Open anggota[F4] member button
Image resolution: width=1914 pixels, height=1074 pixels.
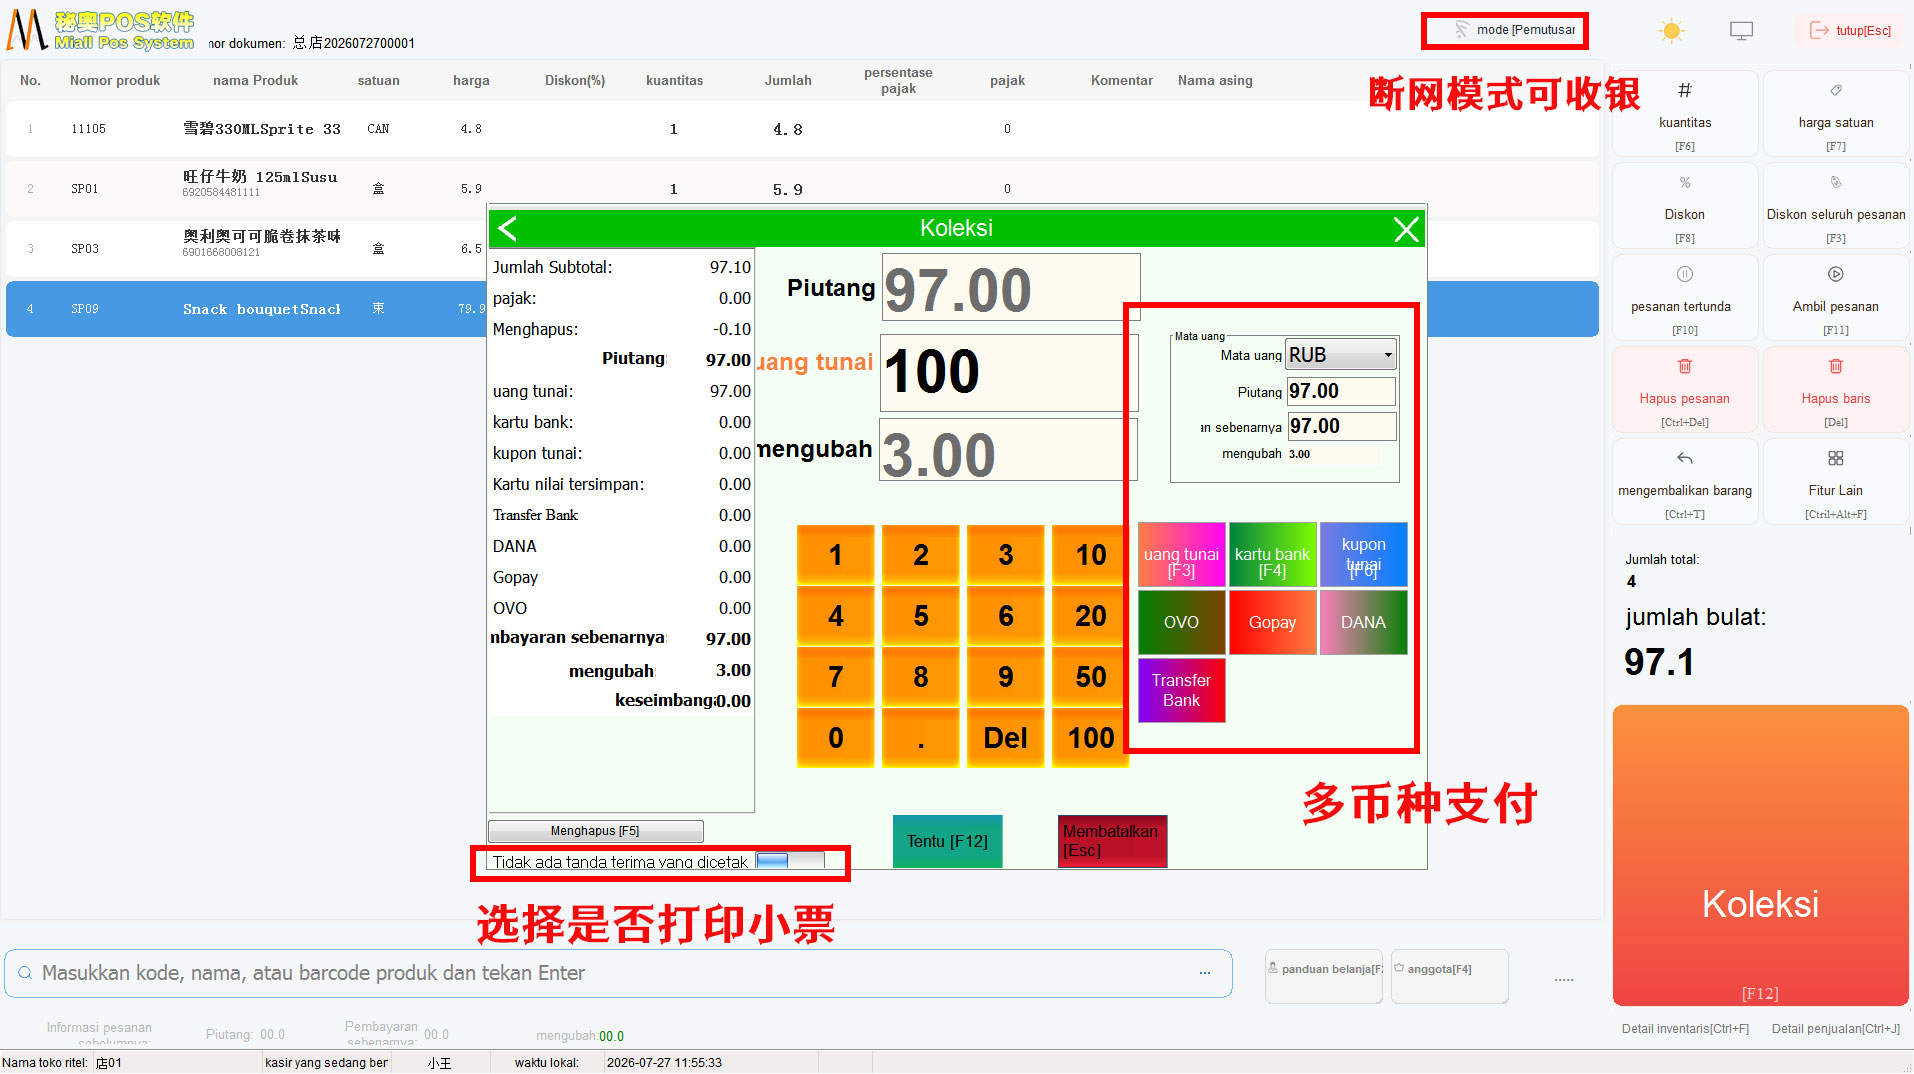coord(1449,975)
